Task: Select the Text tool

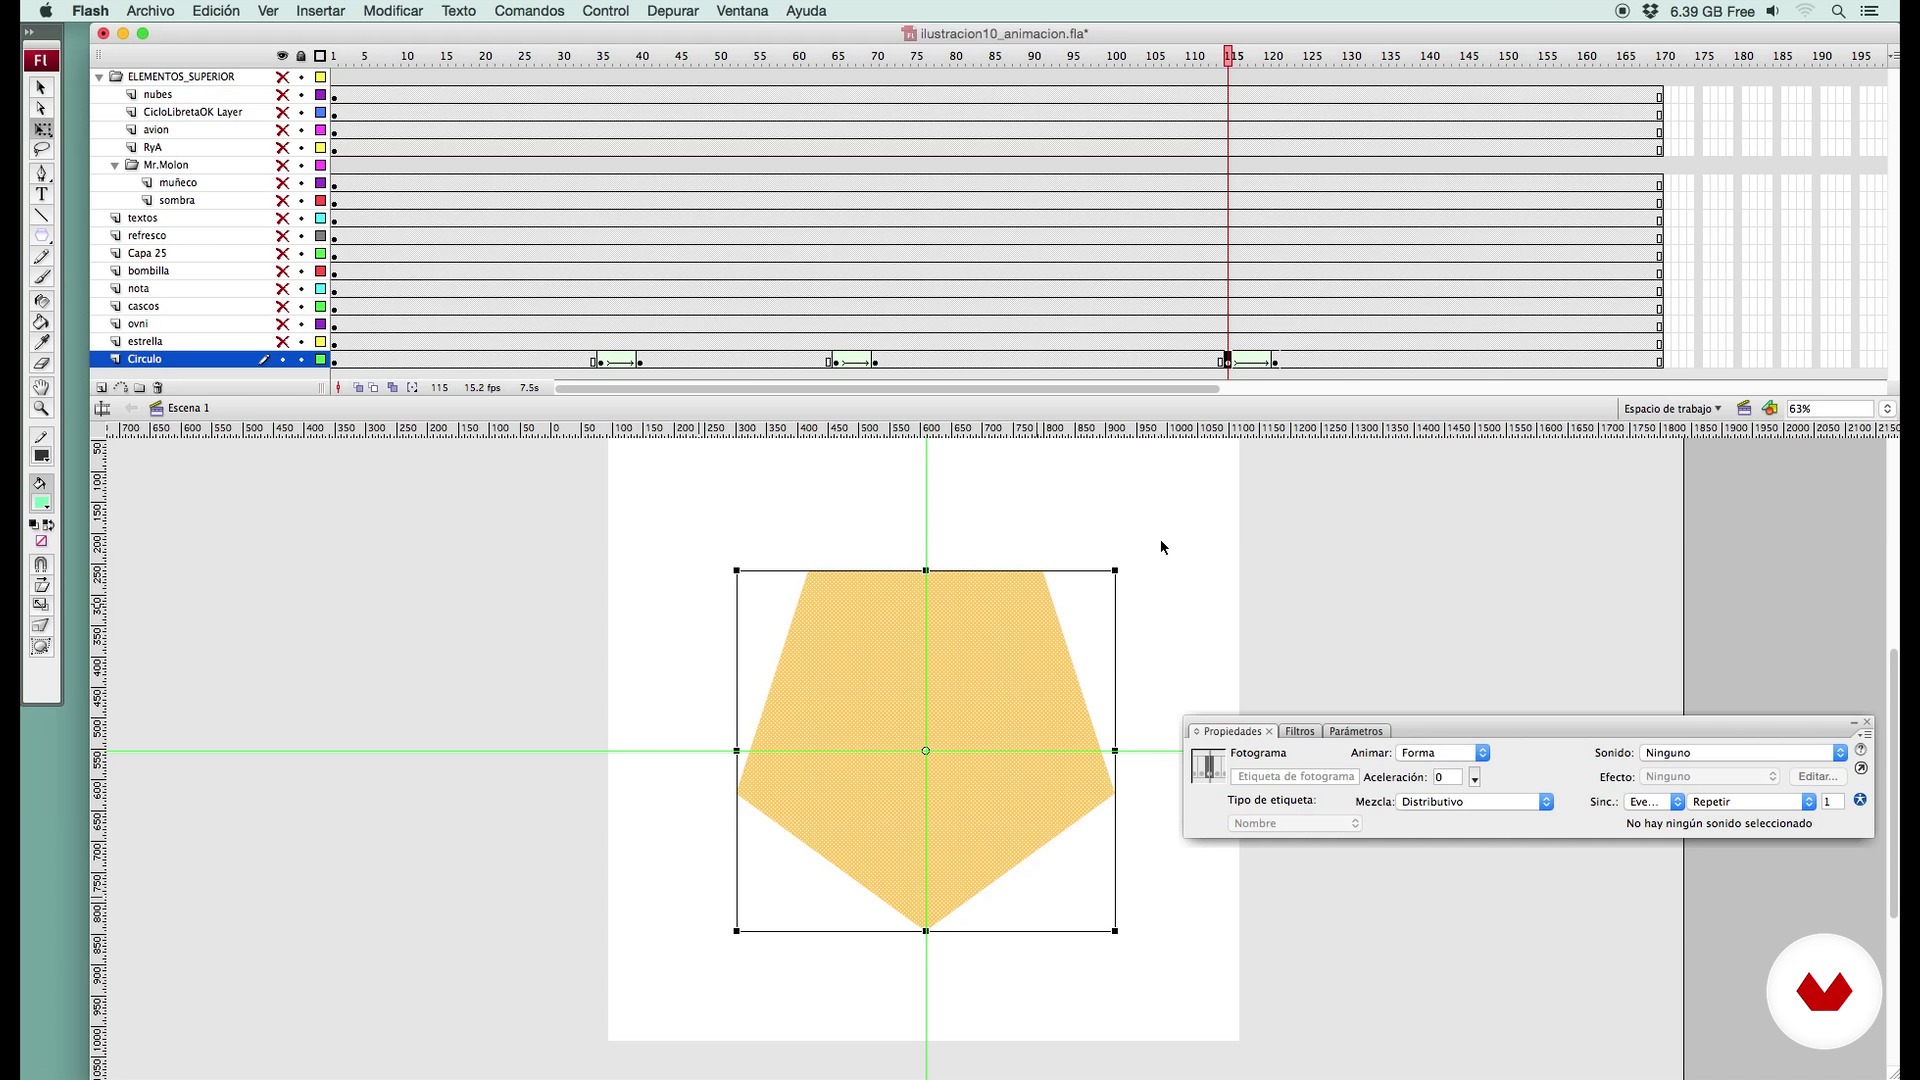Action: pyautogui.click(x=41, y=194)
